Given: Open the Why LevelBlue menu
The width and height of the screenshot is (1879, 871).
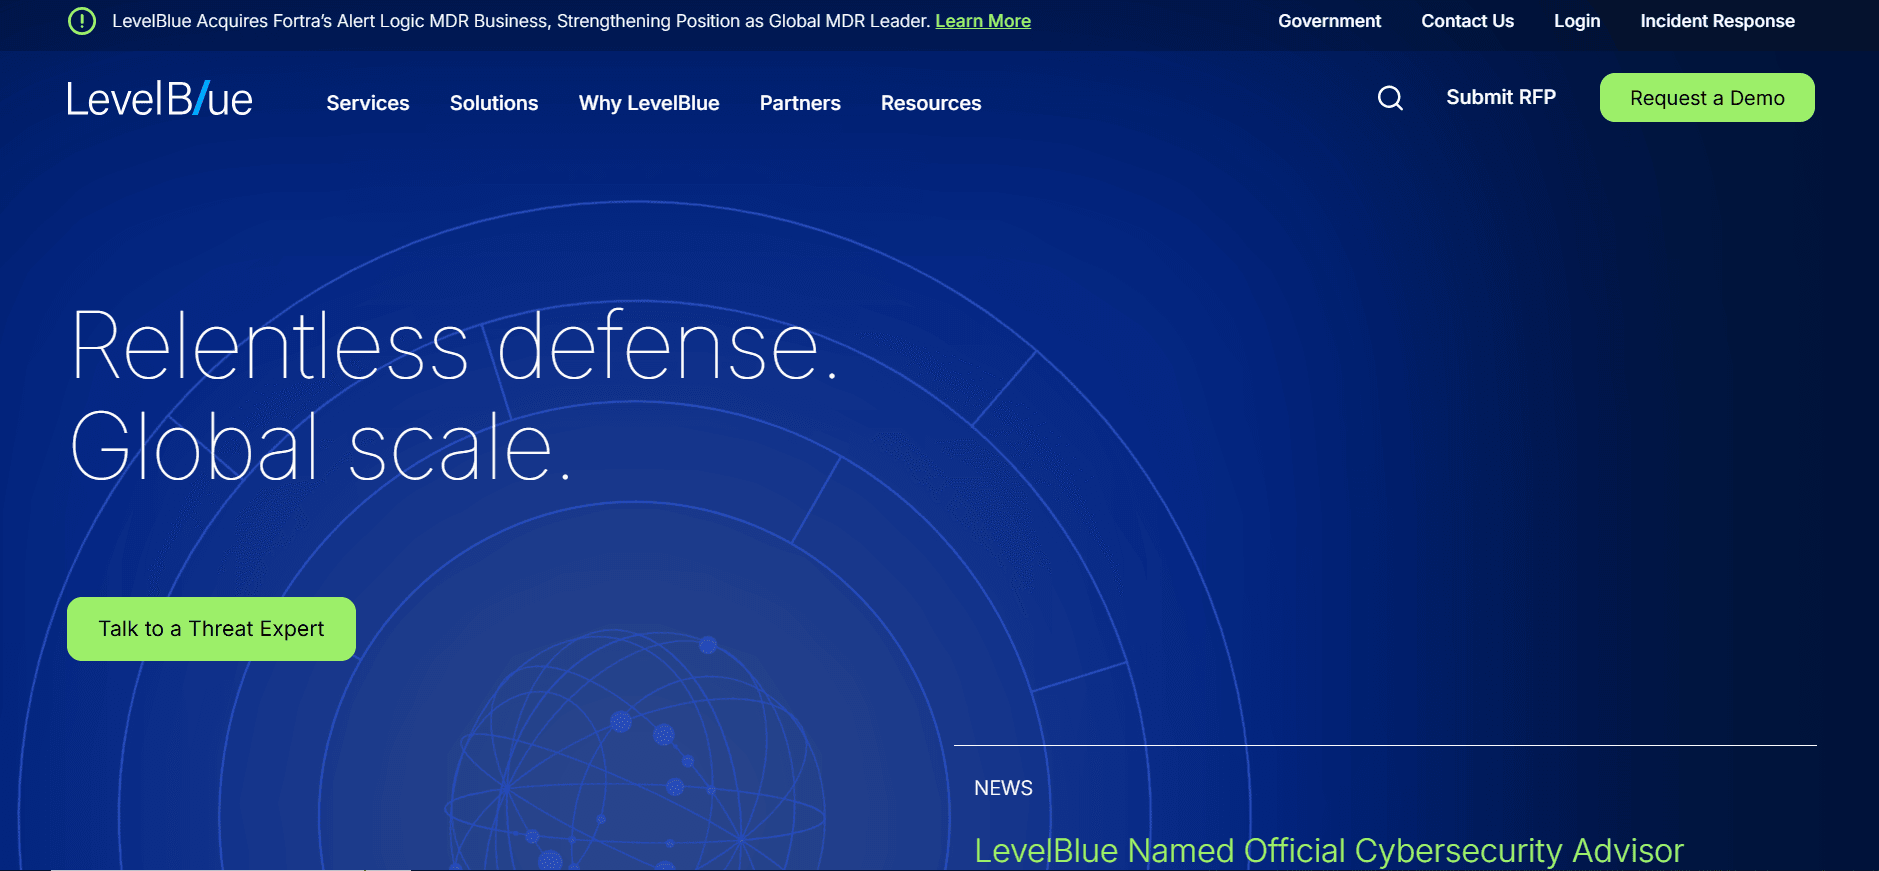Looking at the screenshot, I should 649,103.
